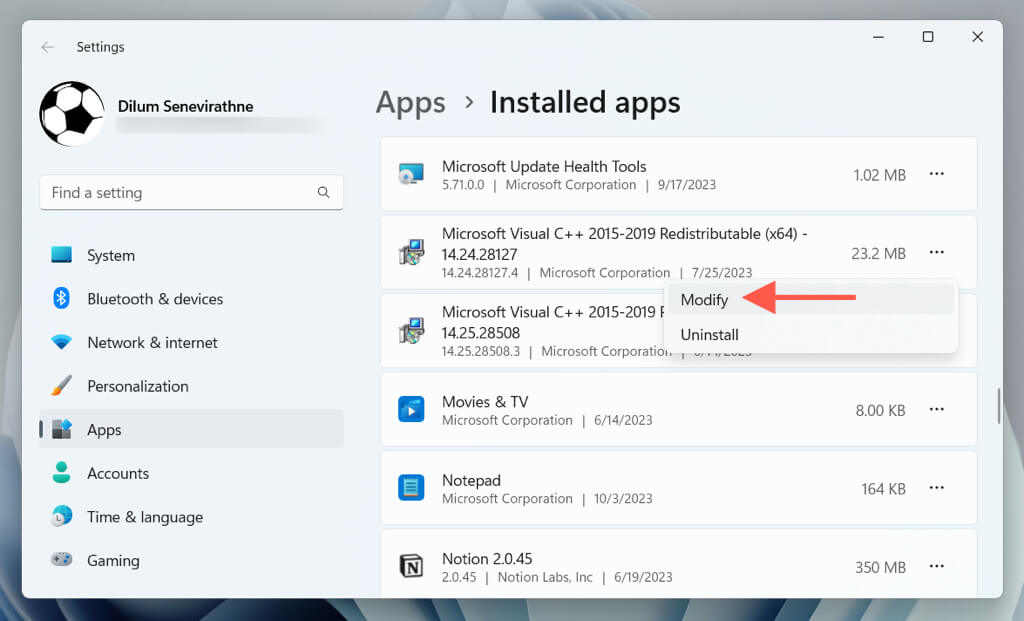Open more options for Microsoft Update Health Tools
The image size is (1024, 621).
point(936,174)
